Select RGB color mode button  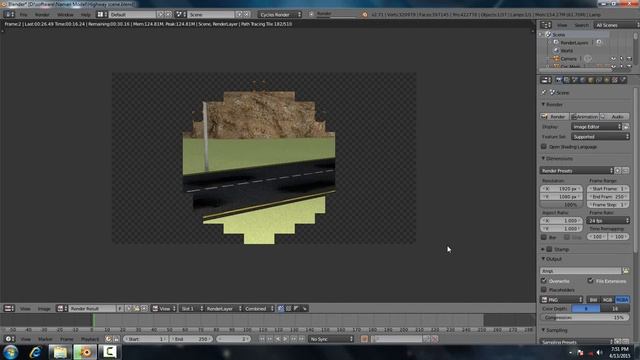(607, 300)
